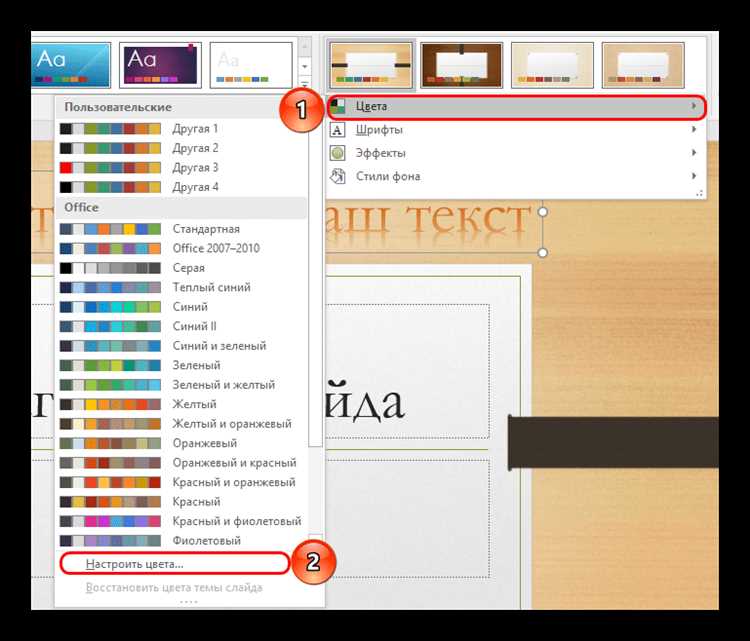Choose the dark brown variant thumbnail
Screen dimensions: 750x641
(462, 65)
